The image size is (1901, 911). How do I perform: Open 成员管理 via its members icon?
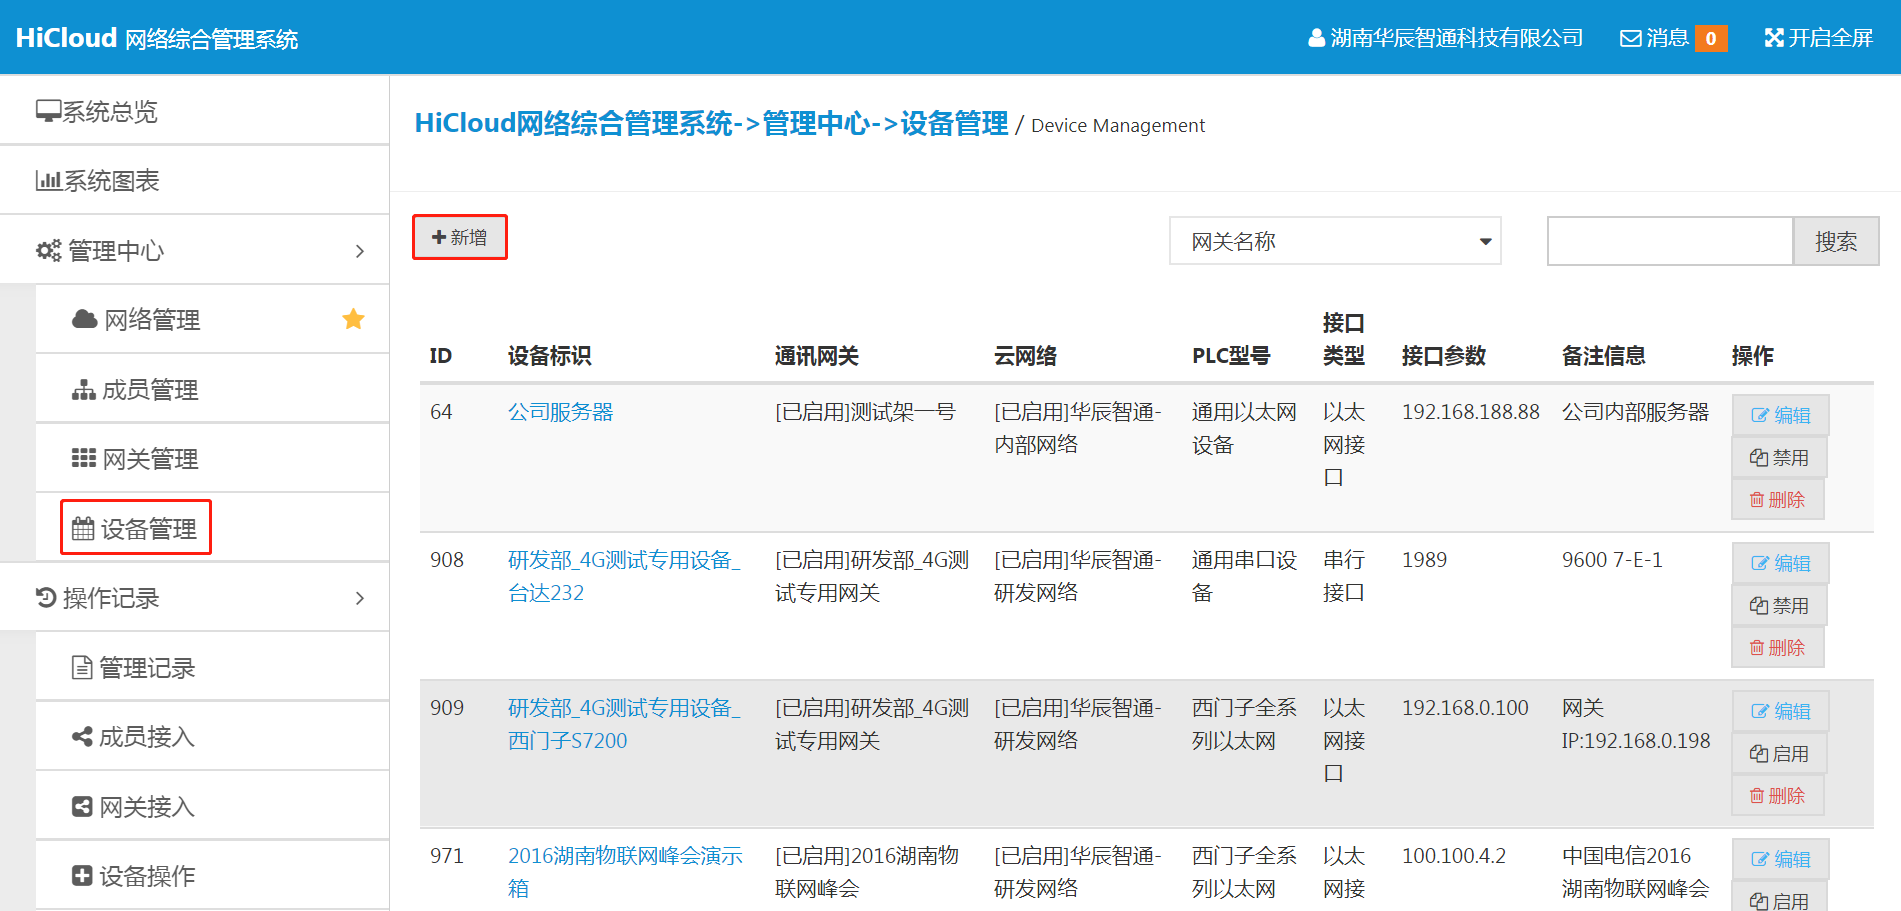click(x=82, y=388)
